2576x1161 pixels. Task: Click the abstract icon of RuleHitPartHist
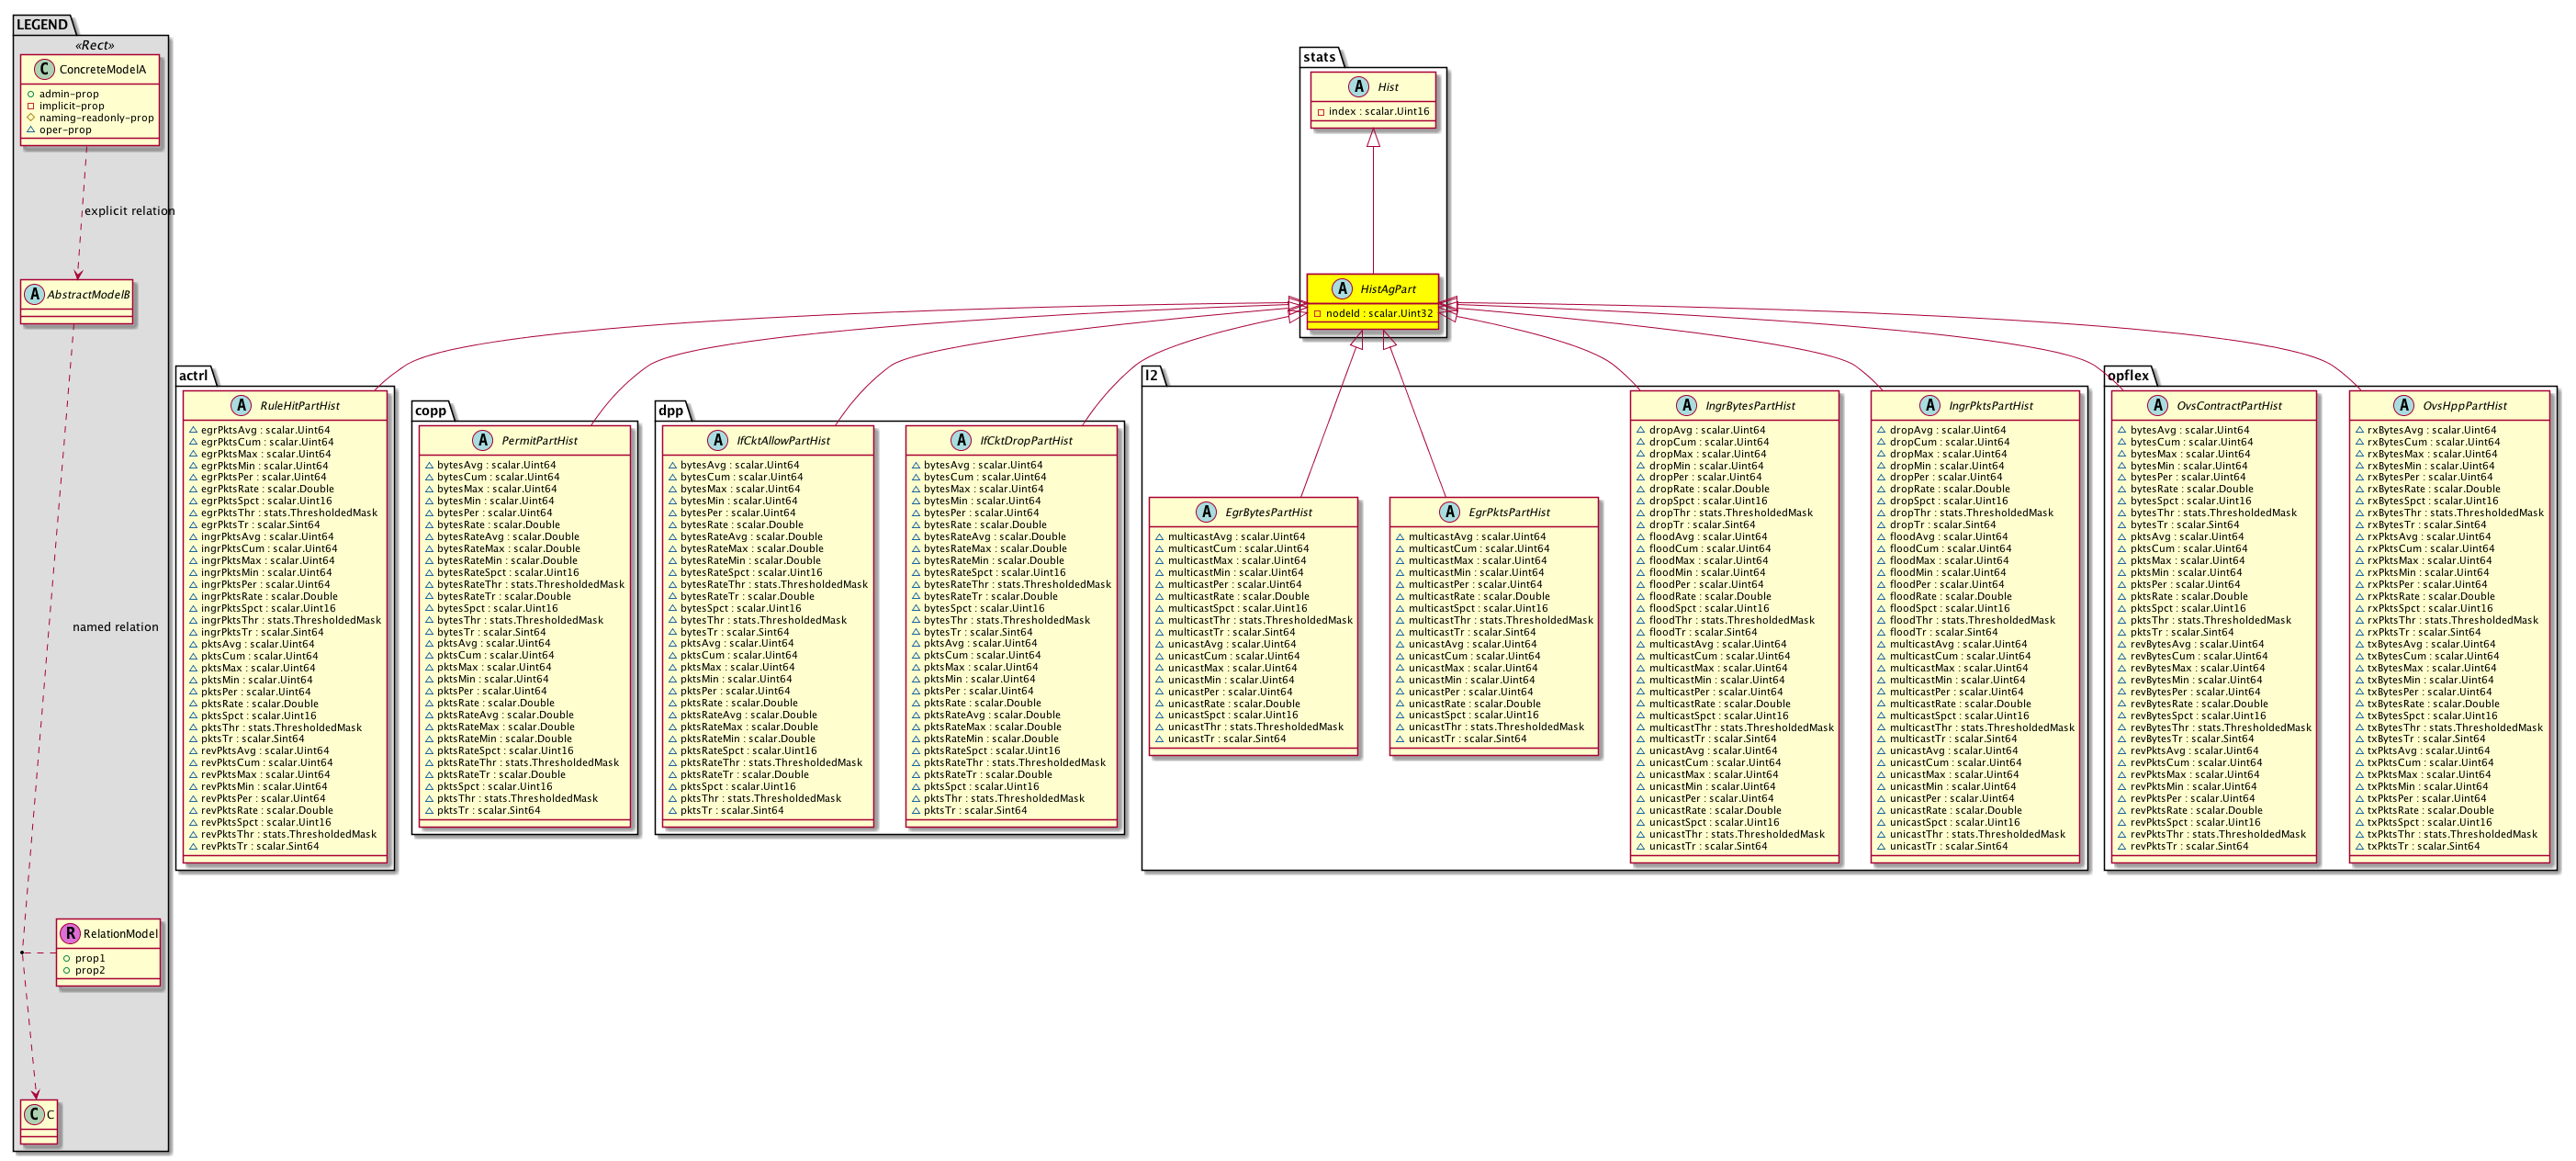coord(240,405)
